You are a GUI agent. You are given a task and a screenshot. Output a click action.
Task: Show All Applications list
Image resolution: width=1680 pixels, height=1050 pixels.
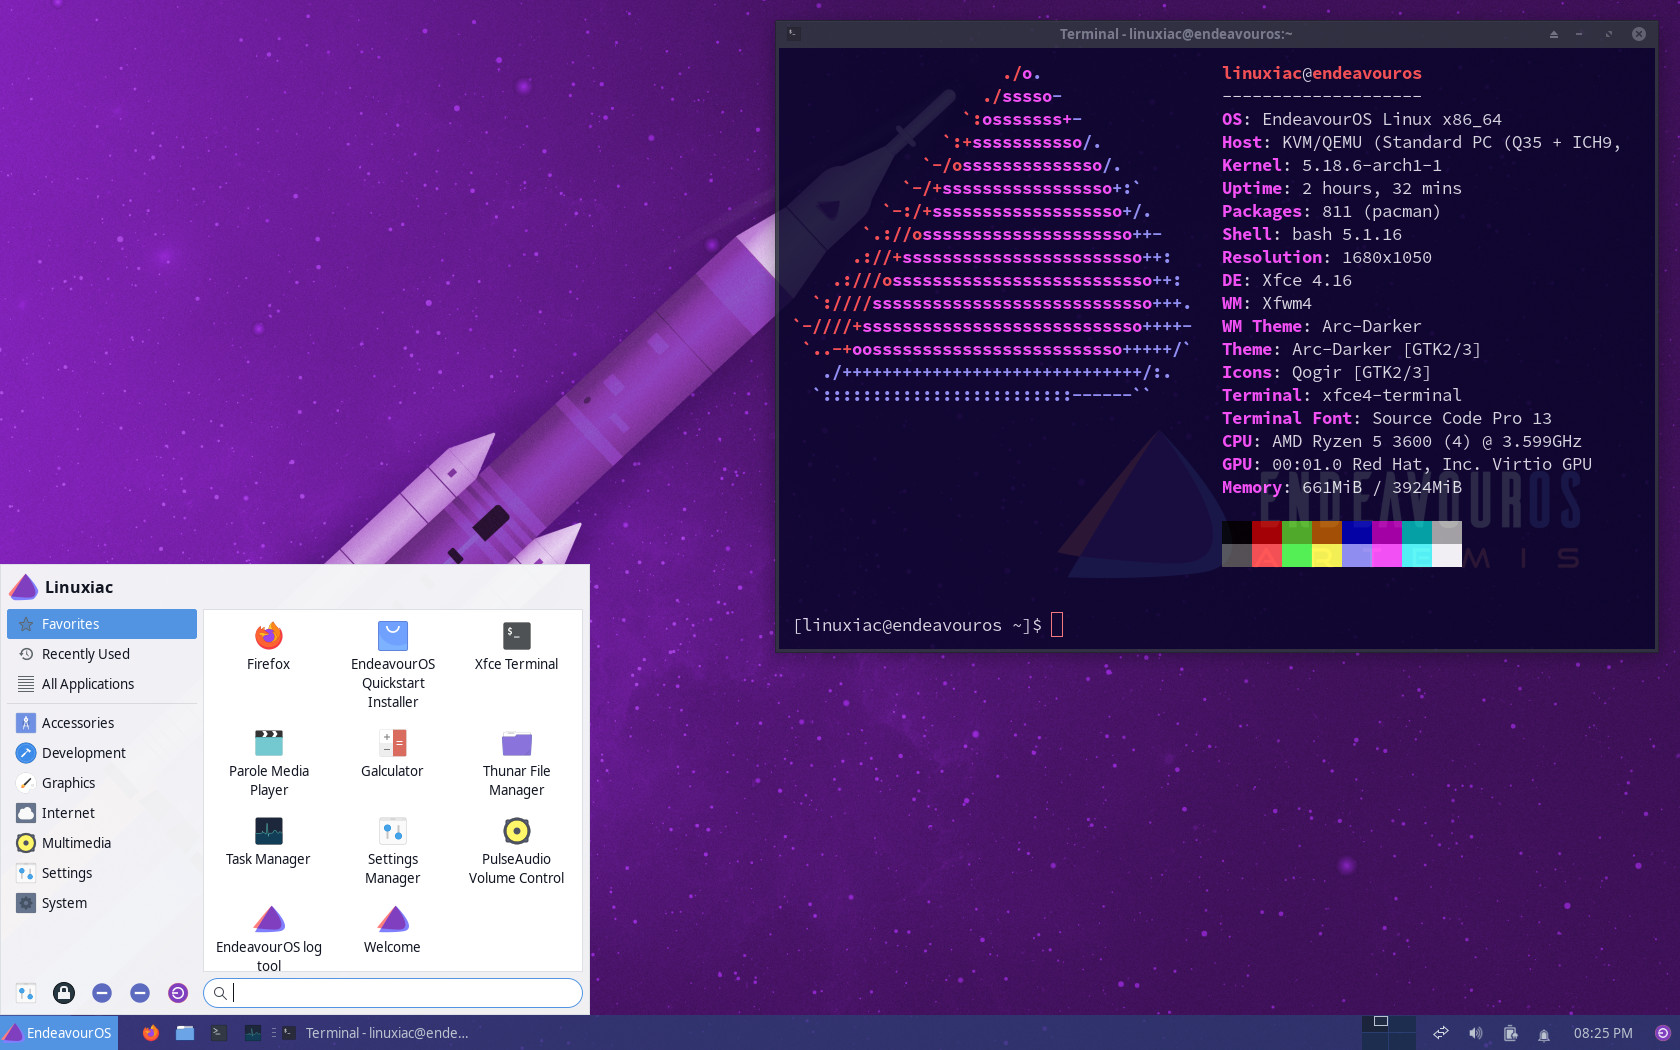102,684
